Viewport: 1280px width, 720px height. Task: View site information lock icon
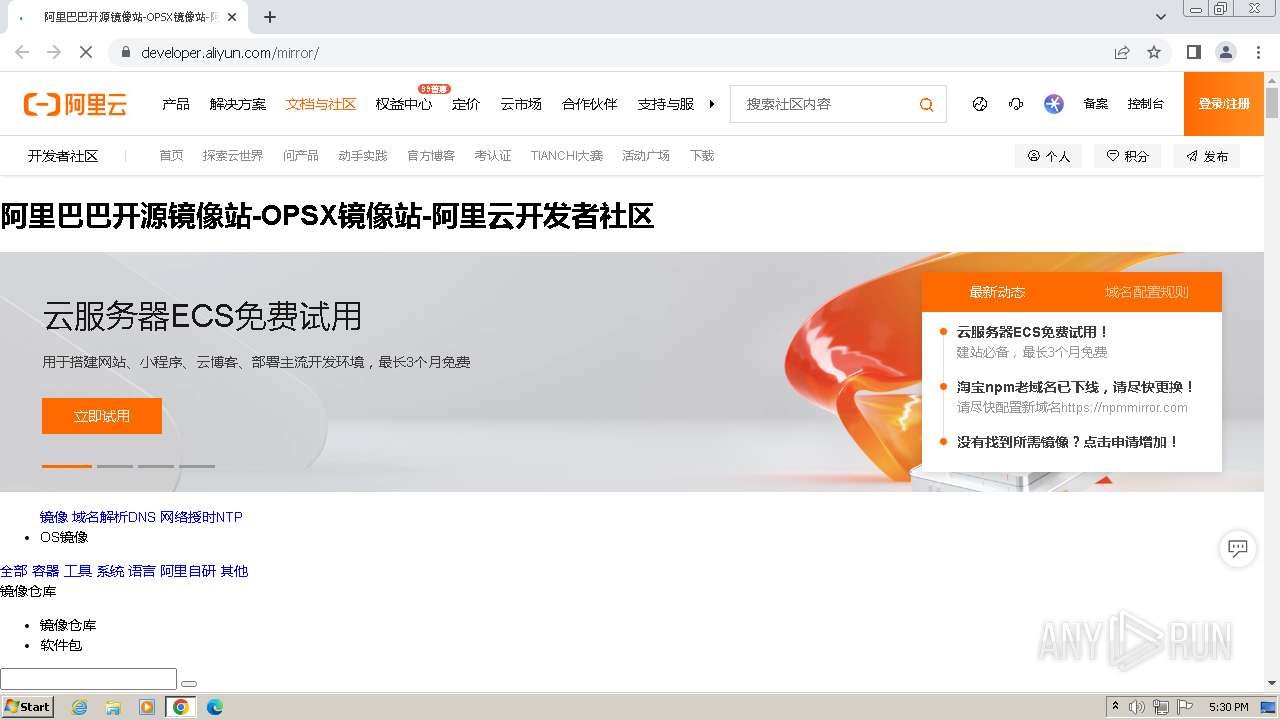pos(125,52)
